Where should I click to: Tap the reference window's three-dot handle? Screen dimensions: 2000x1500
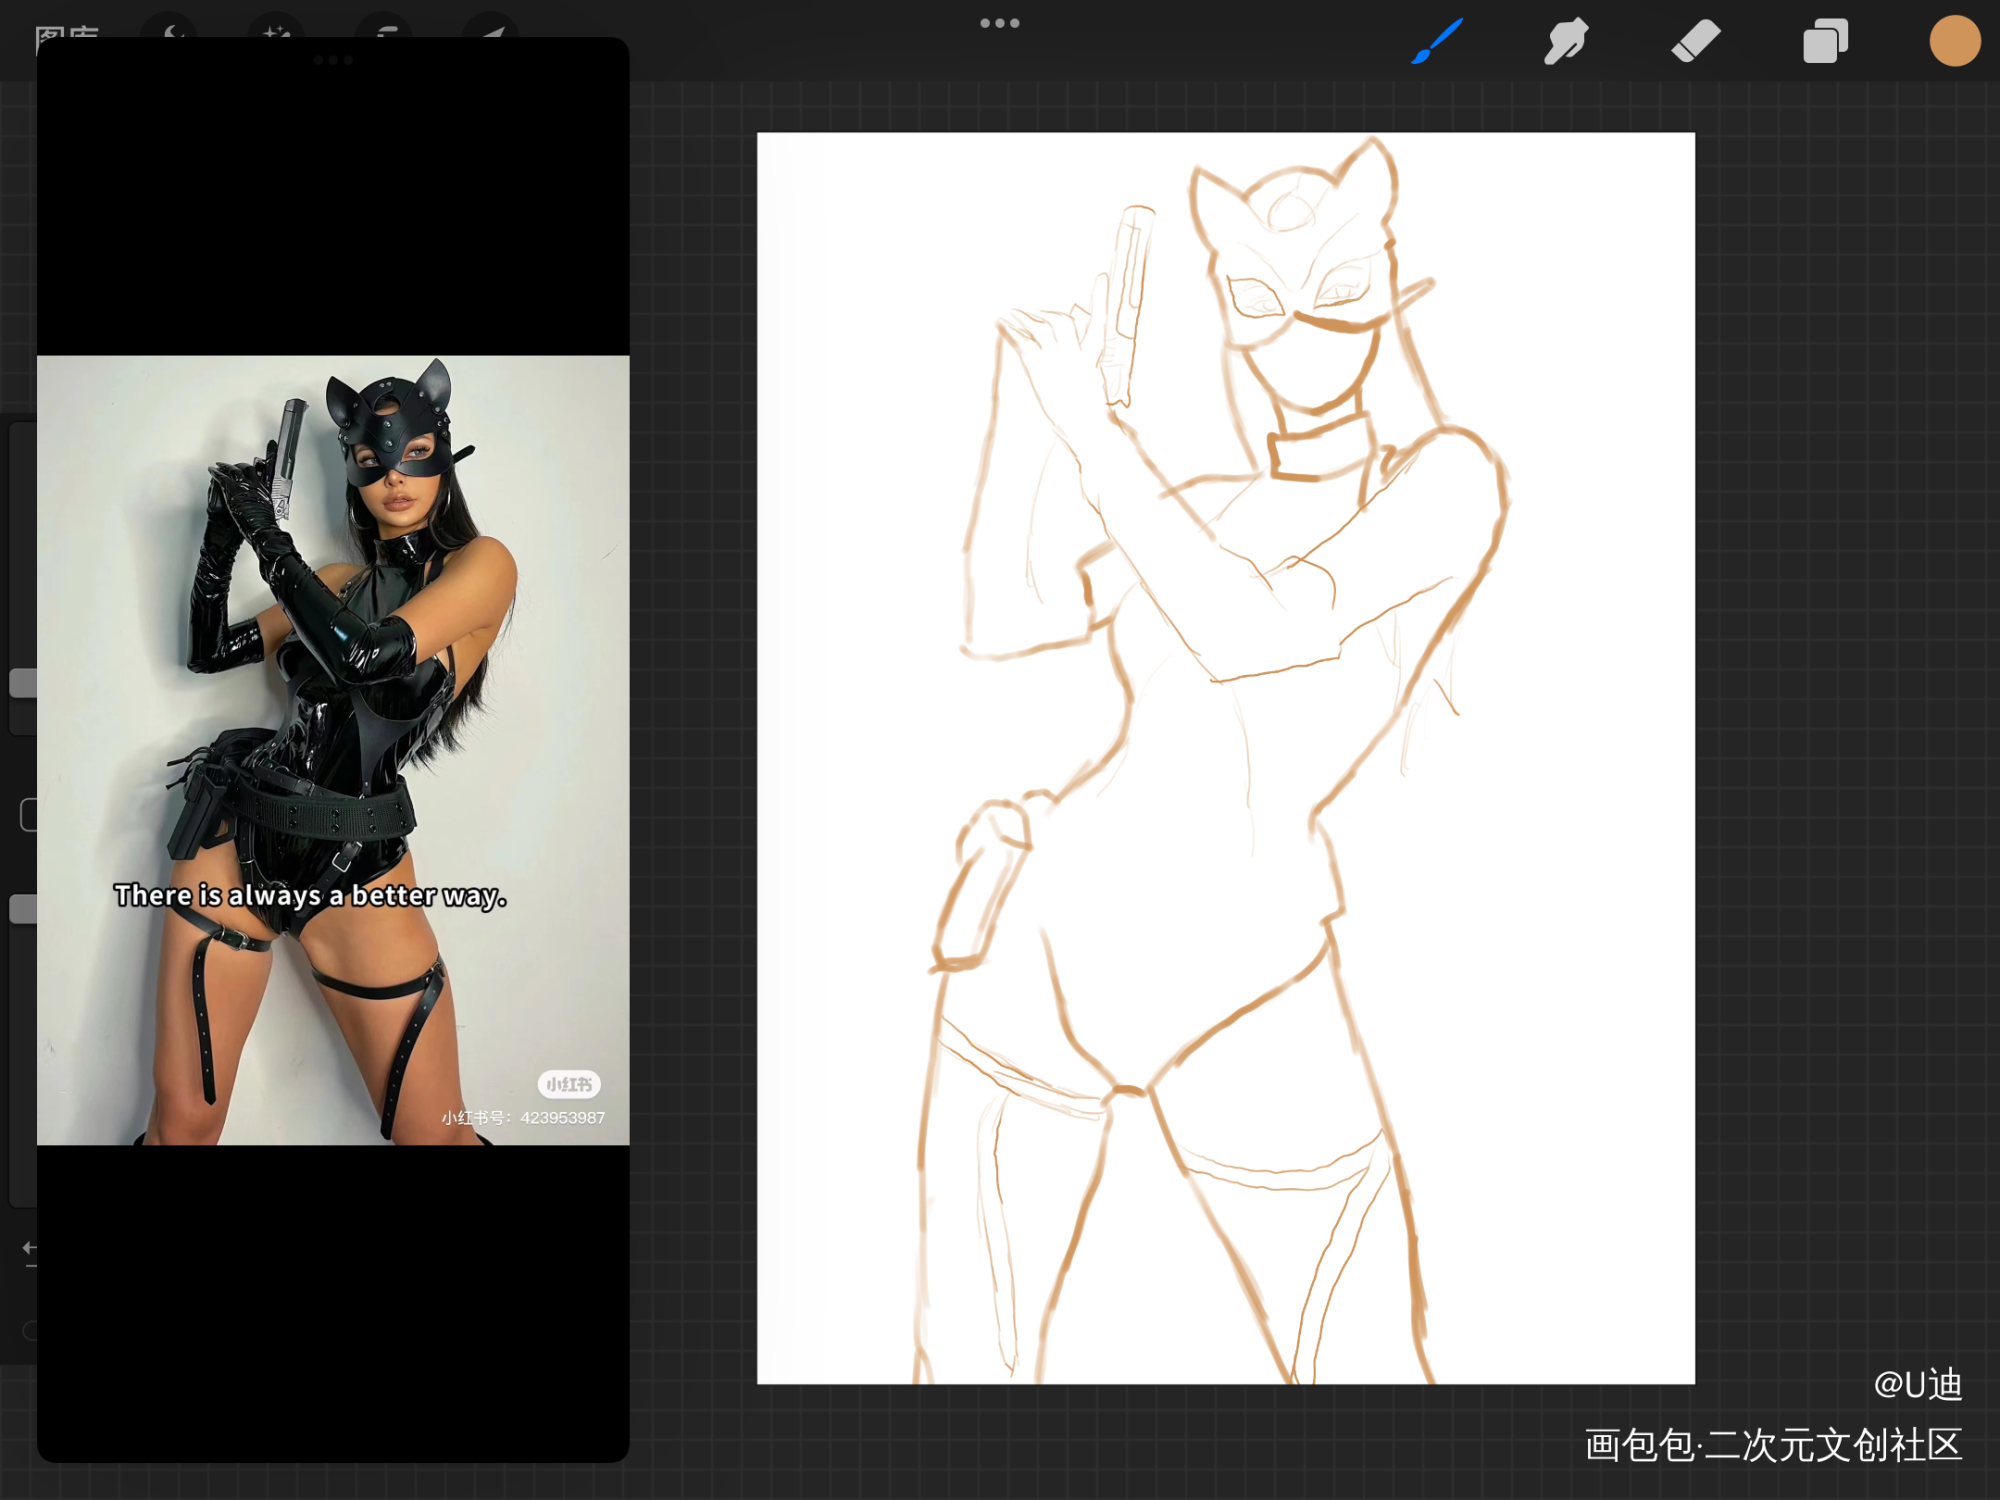pyautogui.click(x=333, y=60)
